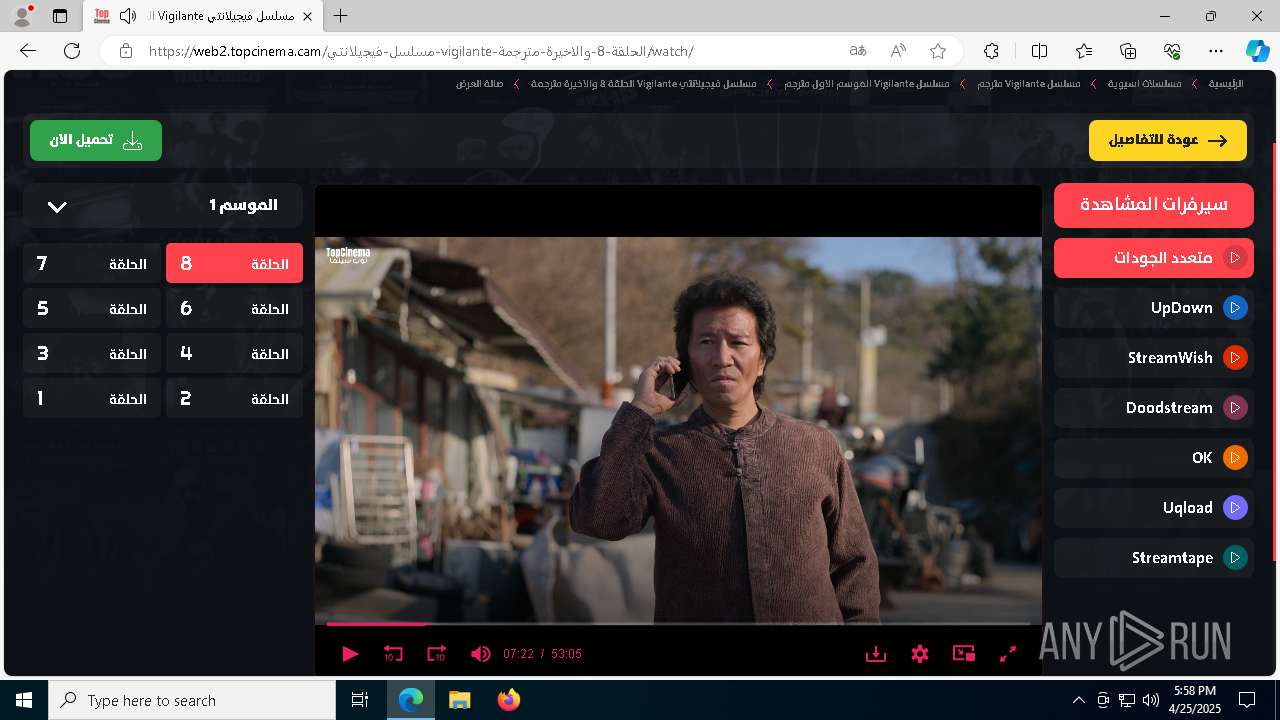Screen dimensions: 1280x720
Task: Start Read aloud from address bar
Action: coord(898,51)
